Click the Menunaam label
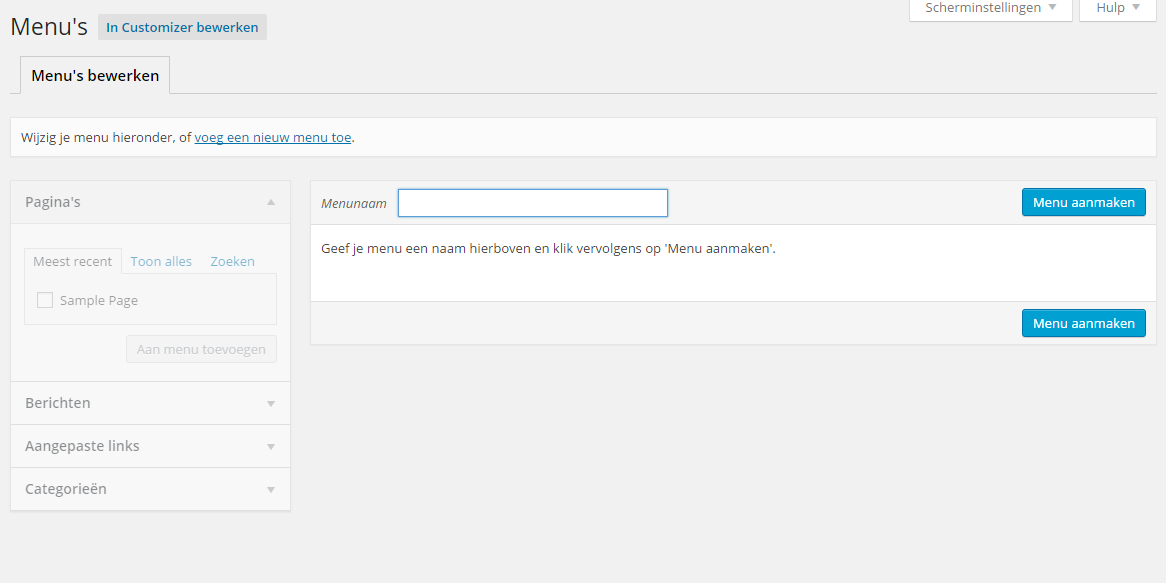Screen dimensions: 1166x583 click(x=354, y=203)
